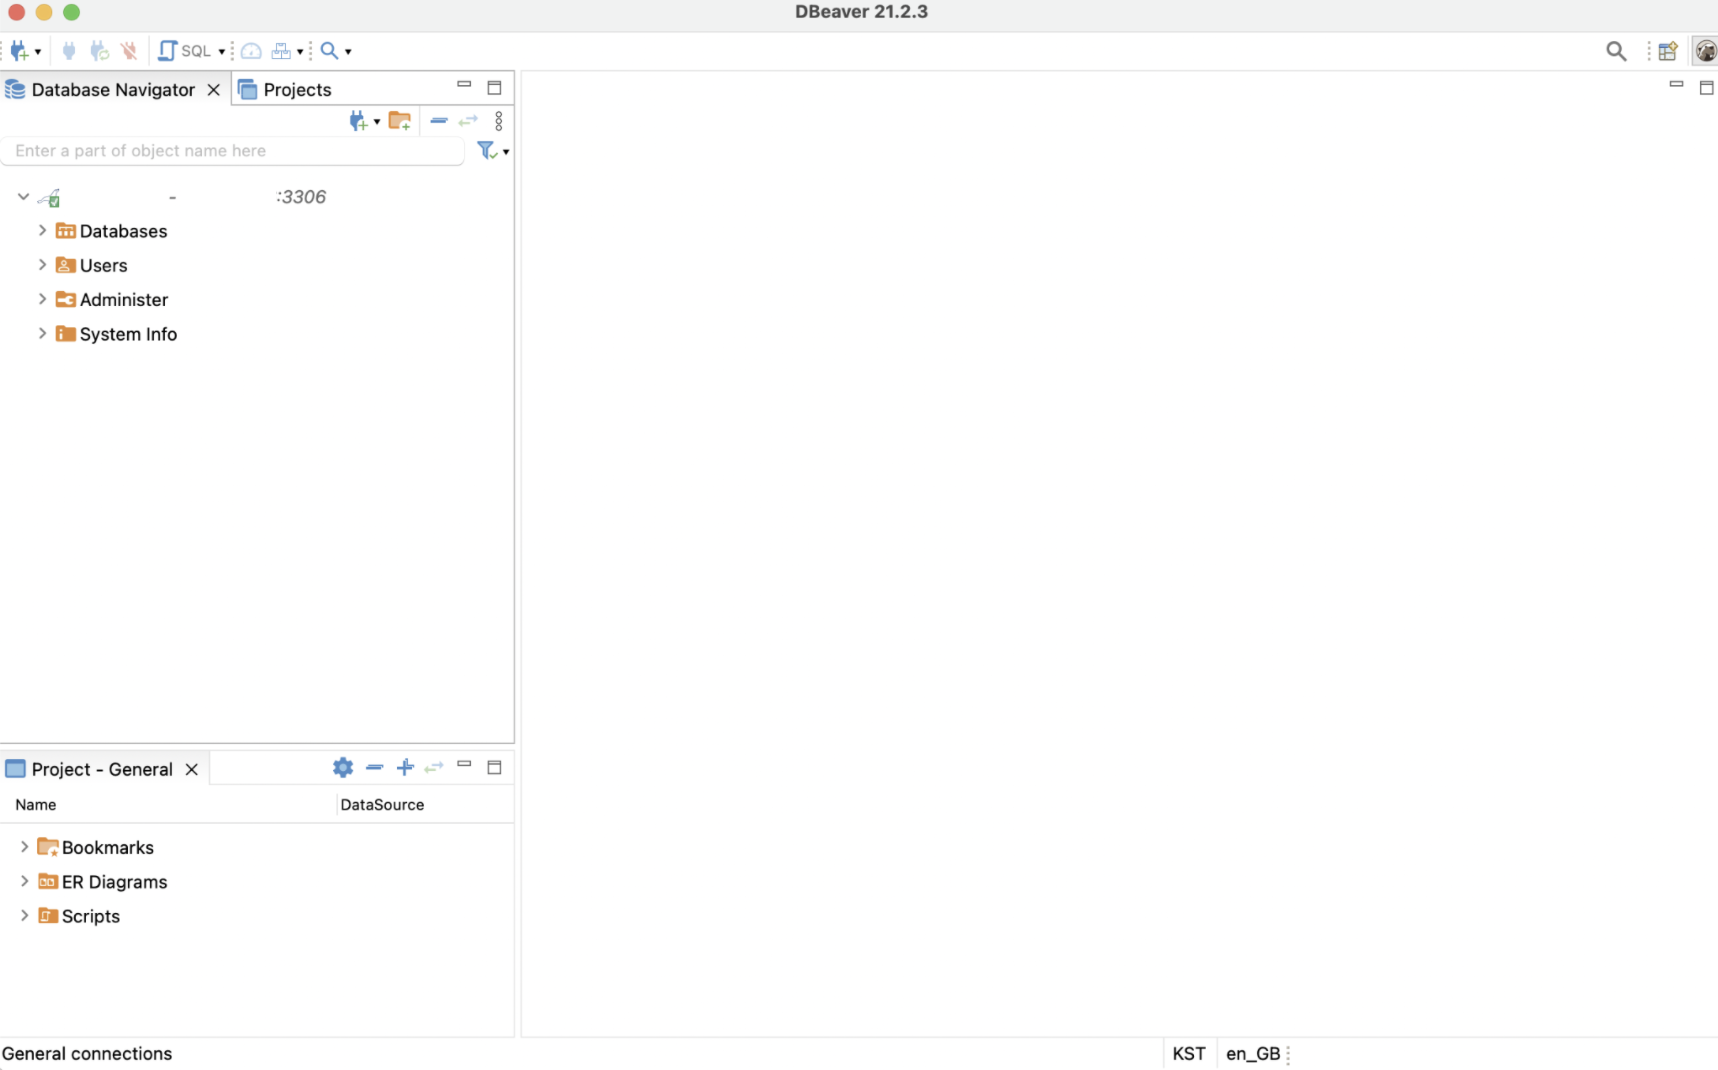Click the en_GB locale in status bar
This screenshot has width=1718, height=1070.
pos(1253,1054)
